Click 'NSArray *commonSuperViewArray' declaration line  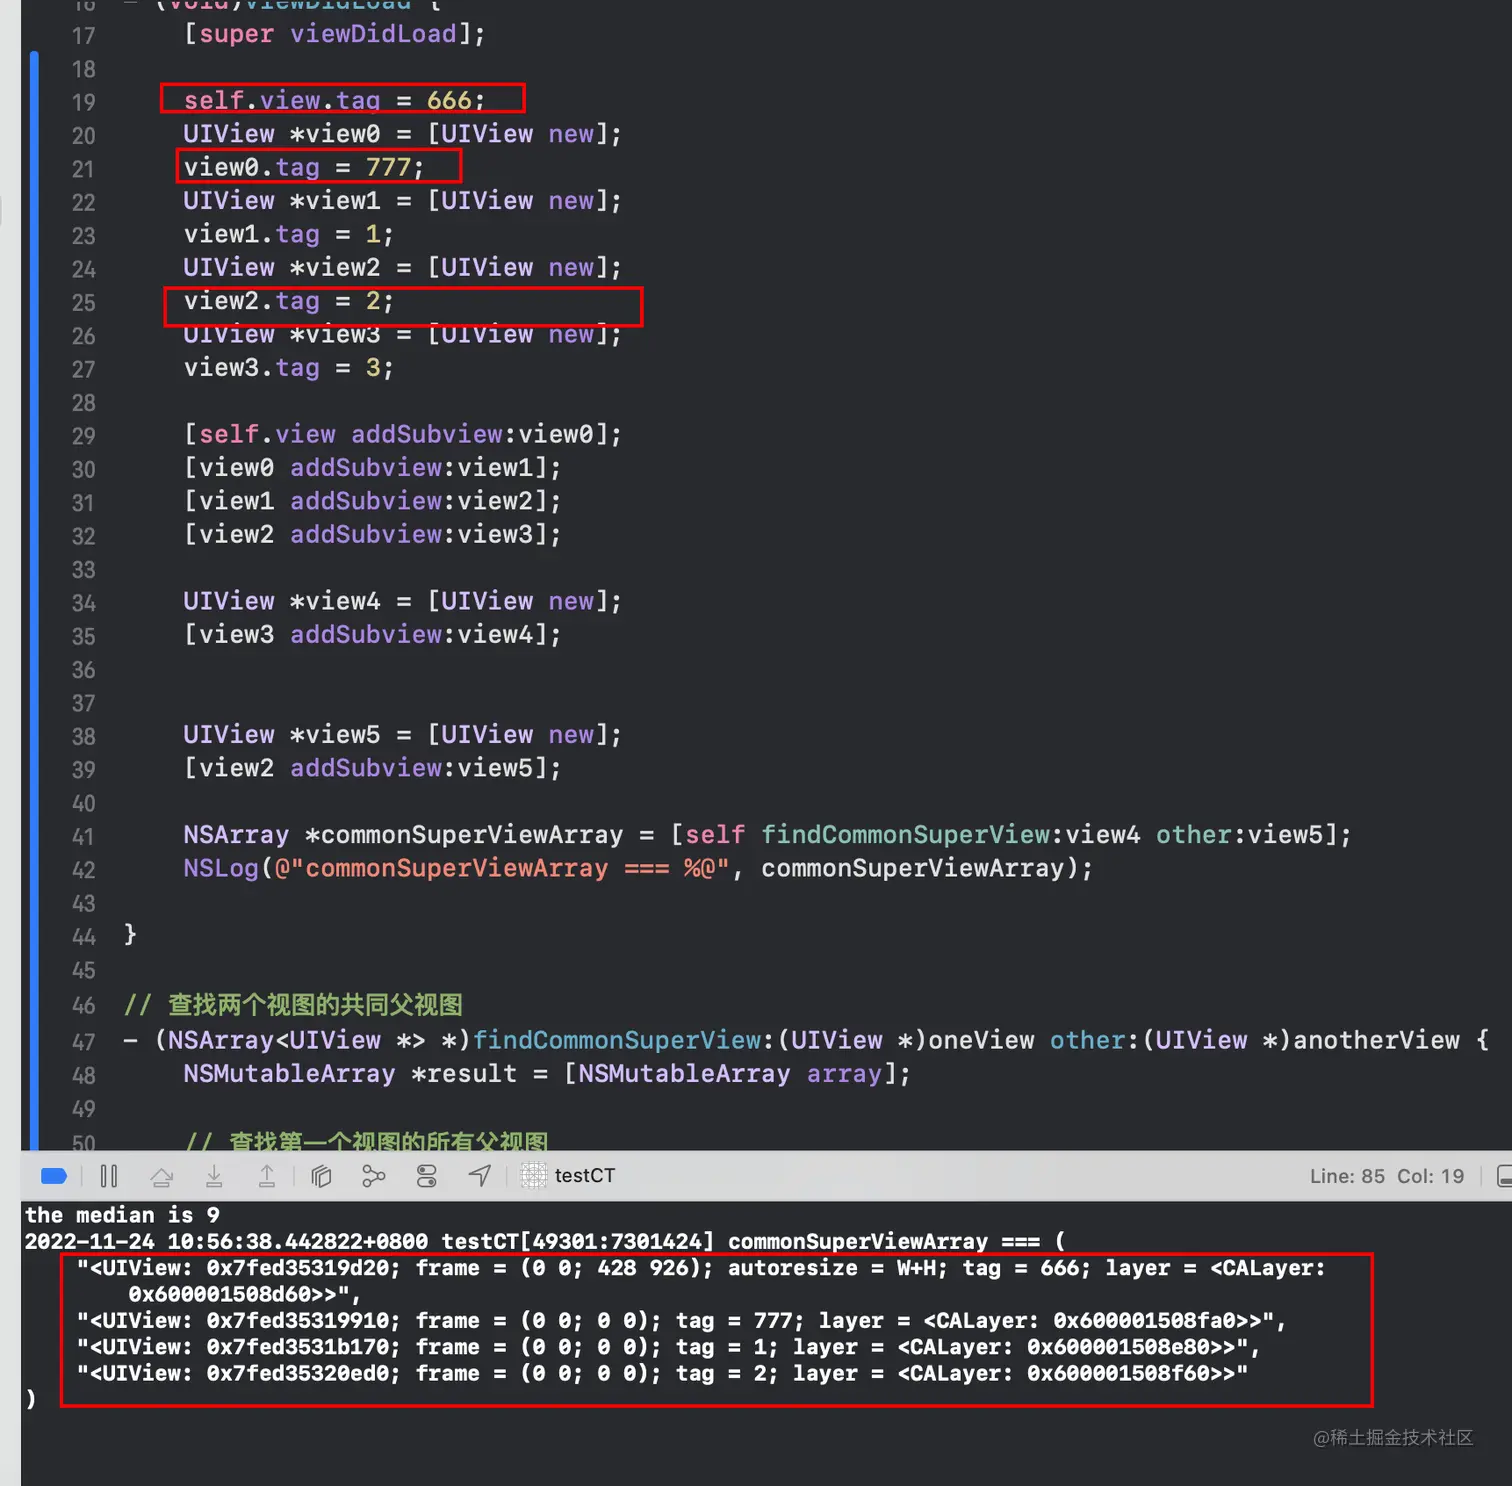coord(767,835)
